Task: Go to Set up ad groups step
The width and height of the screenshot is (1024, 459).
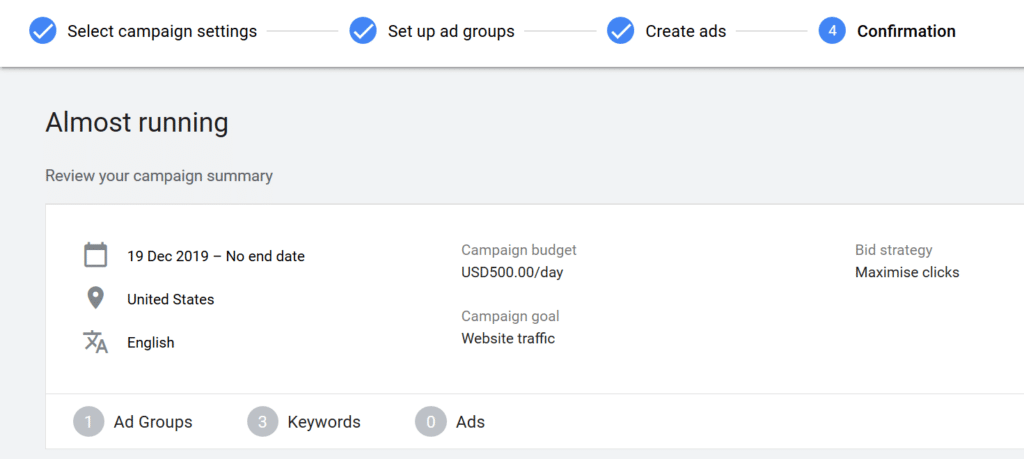Action: point(451,31)
